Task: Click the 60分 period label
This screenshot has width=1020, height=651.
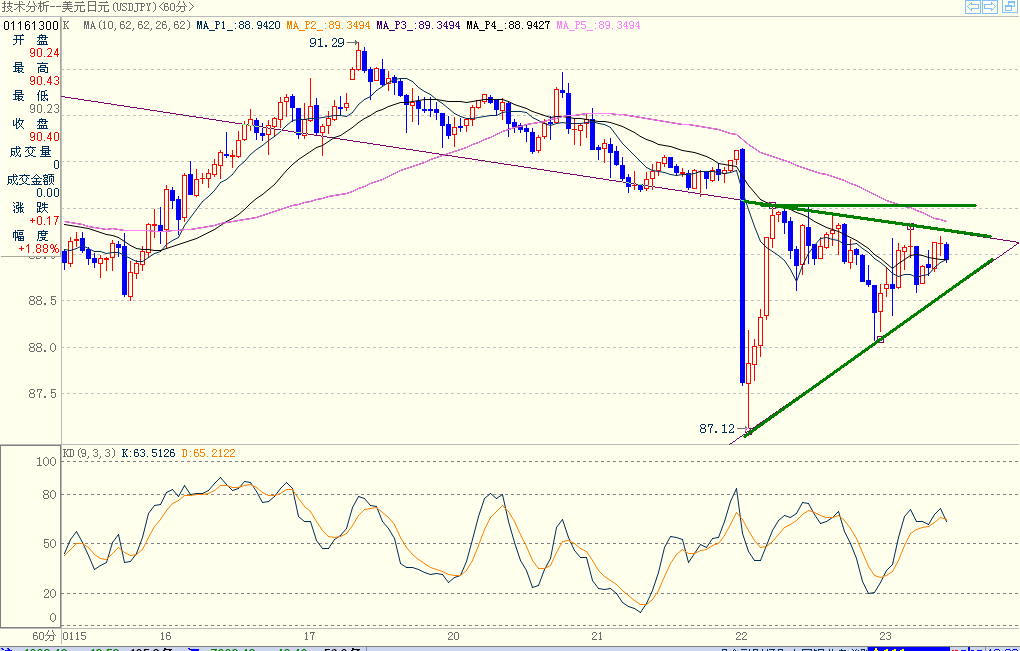Action: click(x=44, y=636)
